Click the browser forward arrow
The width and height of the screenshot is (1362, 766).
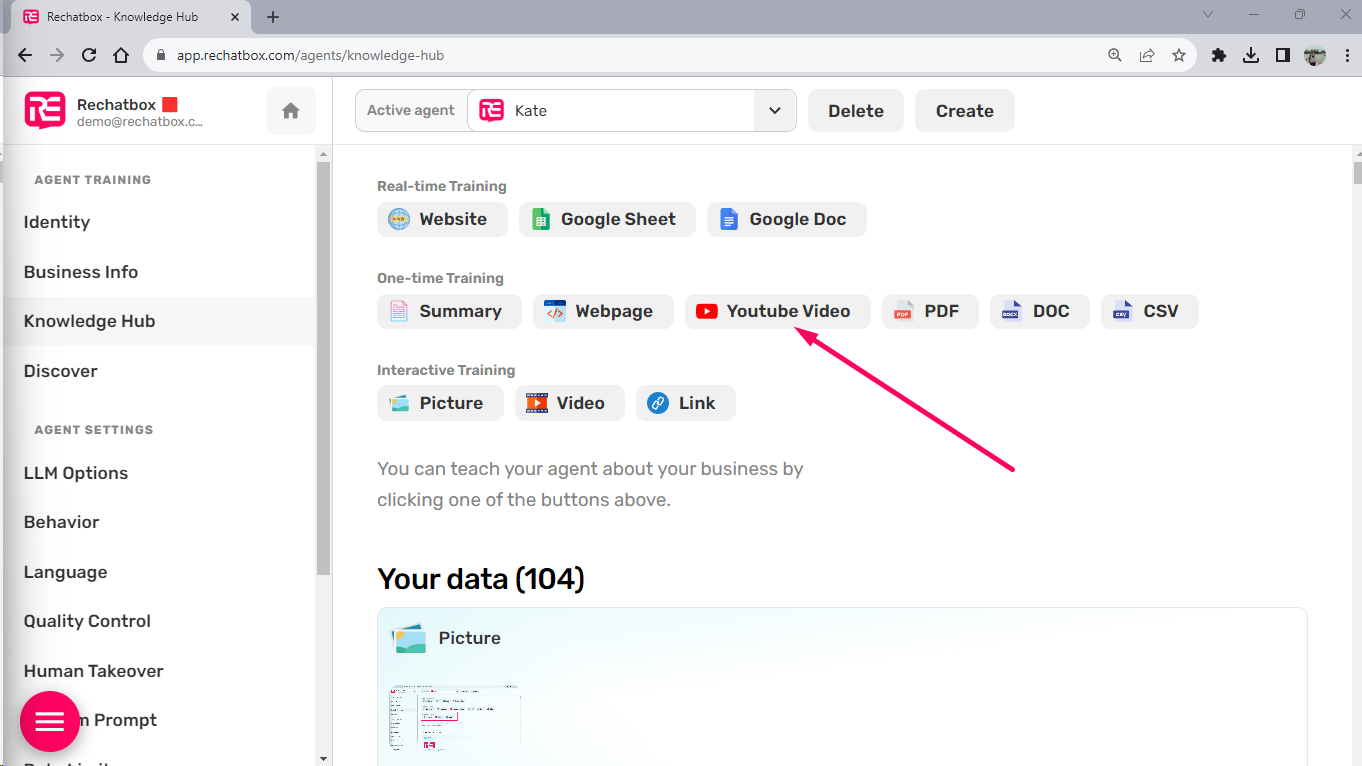57,56
